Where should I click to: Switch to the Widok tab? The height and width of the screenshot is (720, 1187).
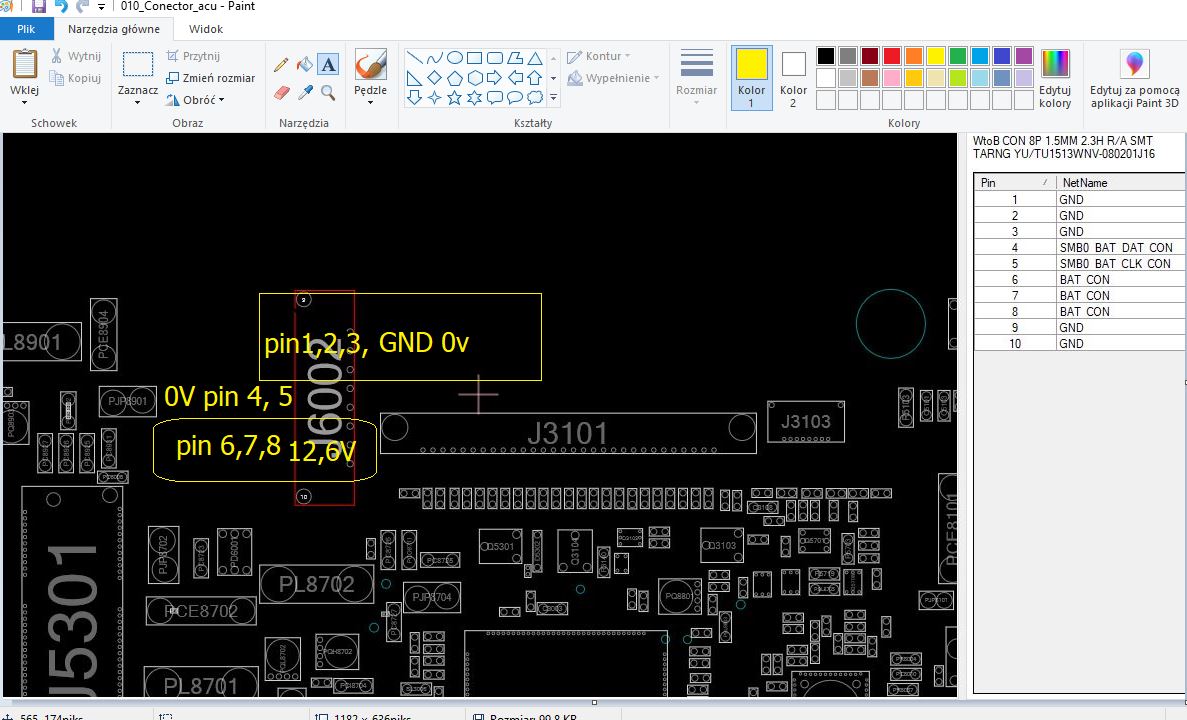(x=206, y=29)
